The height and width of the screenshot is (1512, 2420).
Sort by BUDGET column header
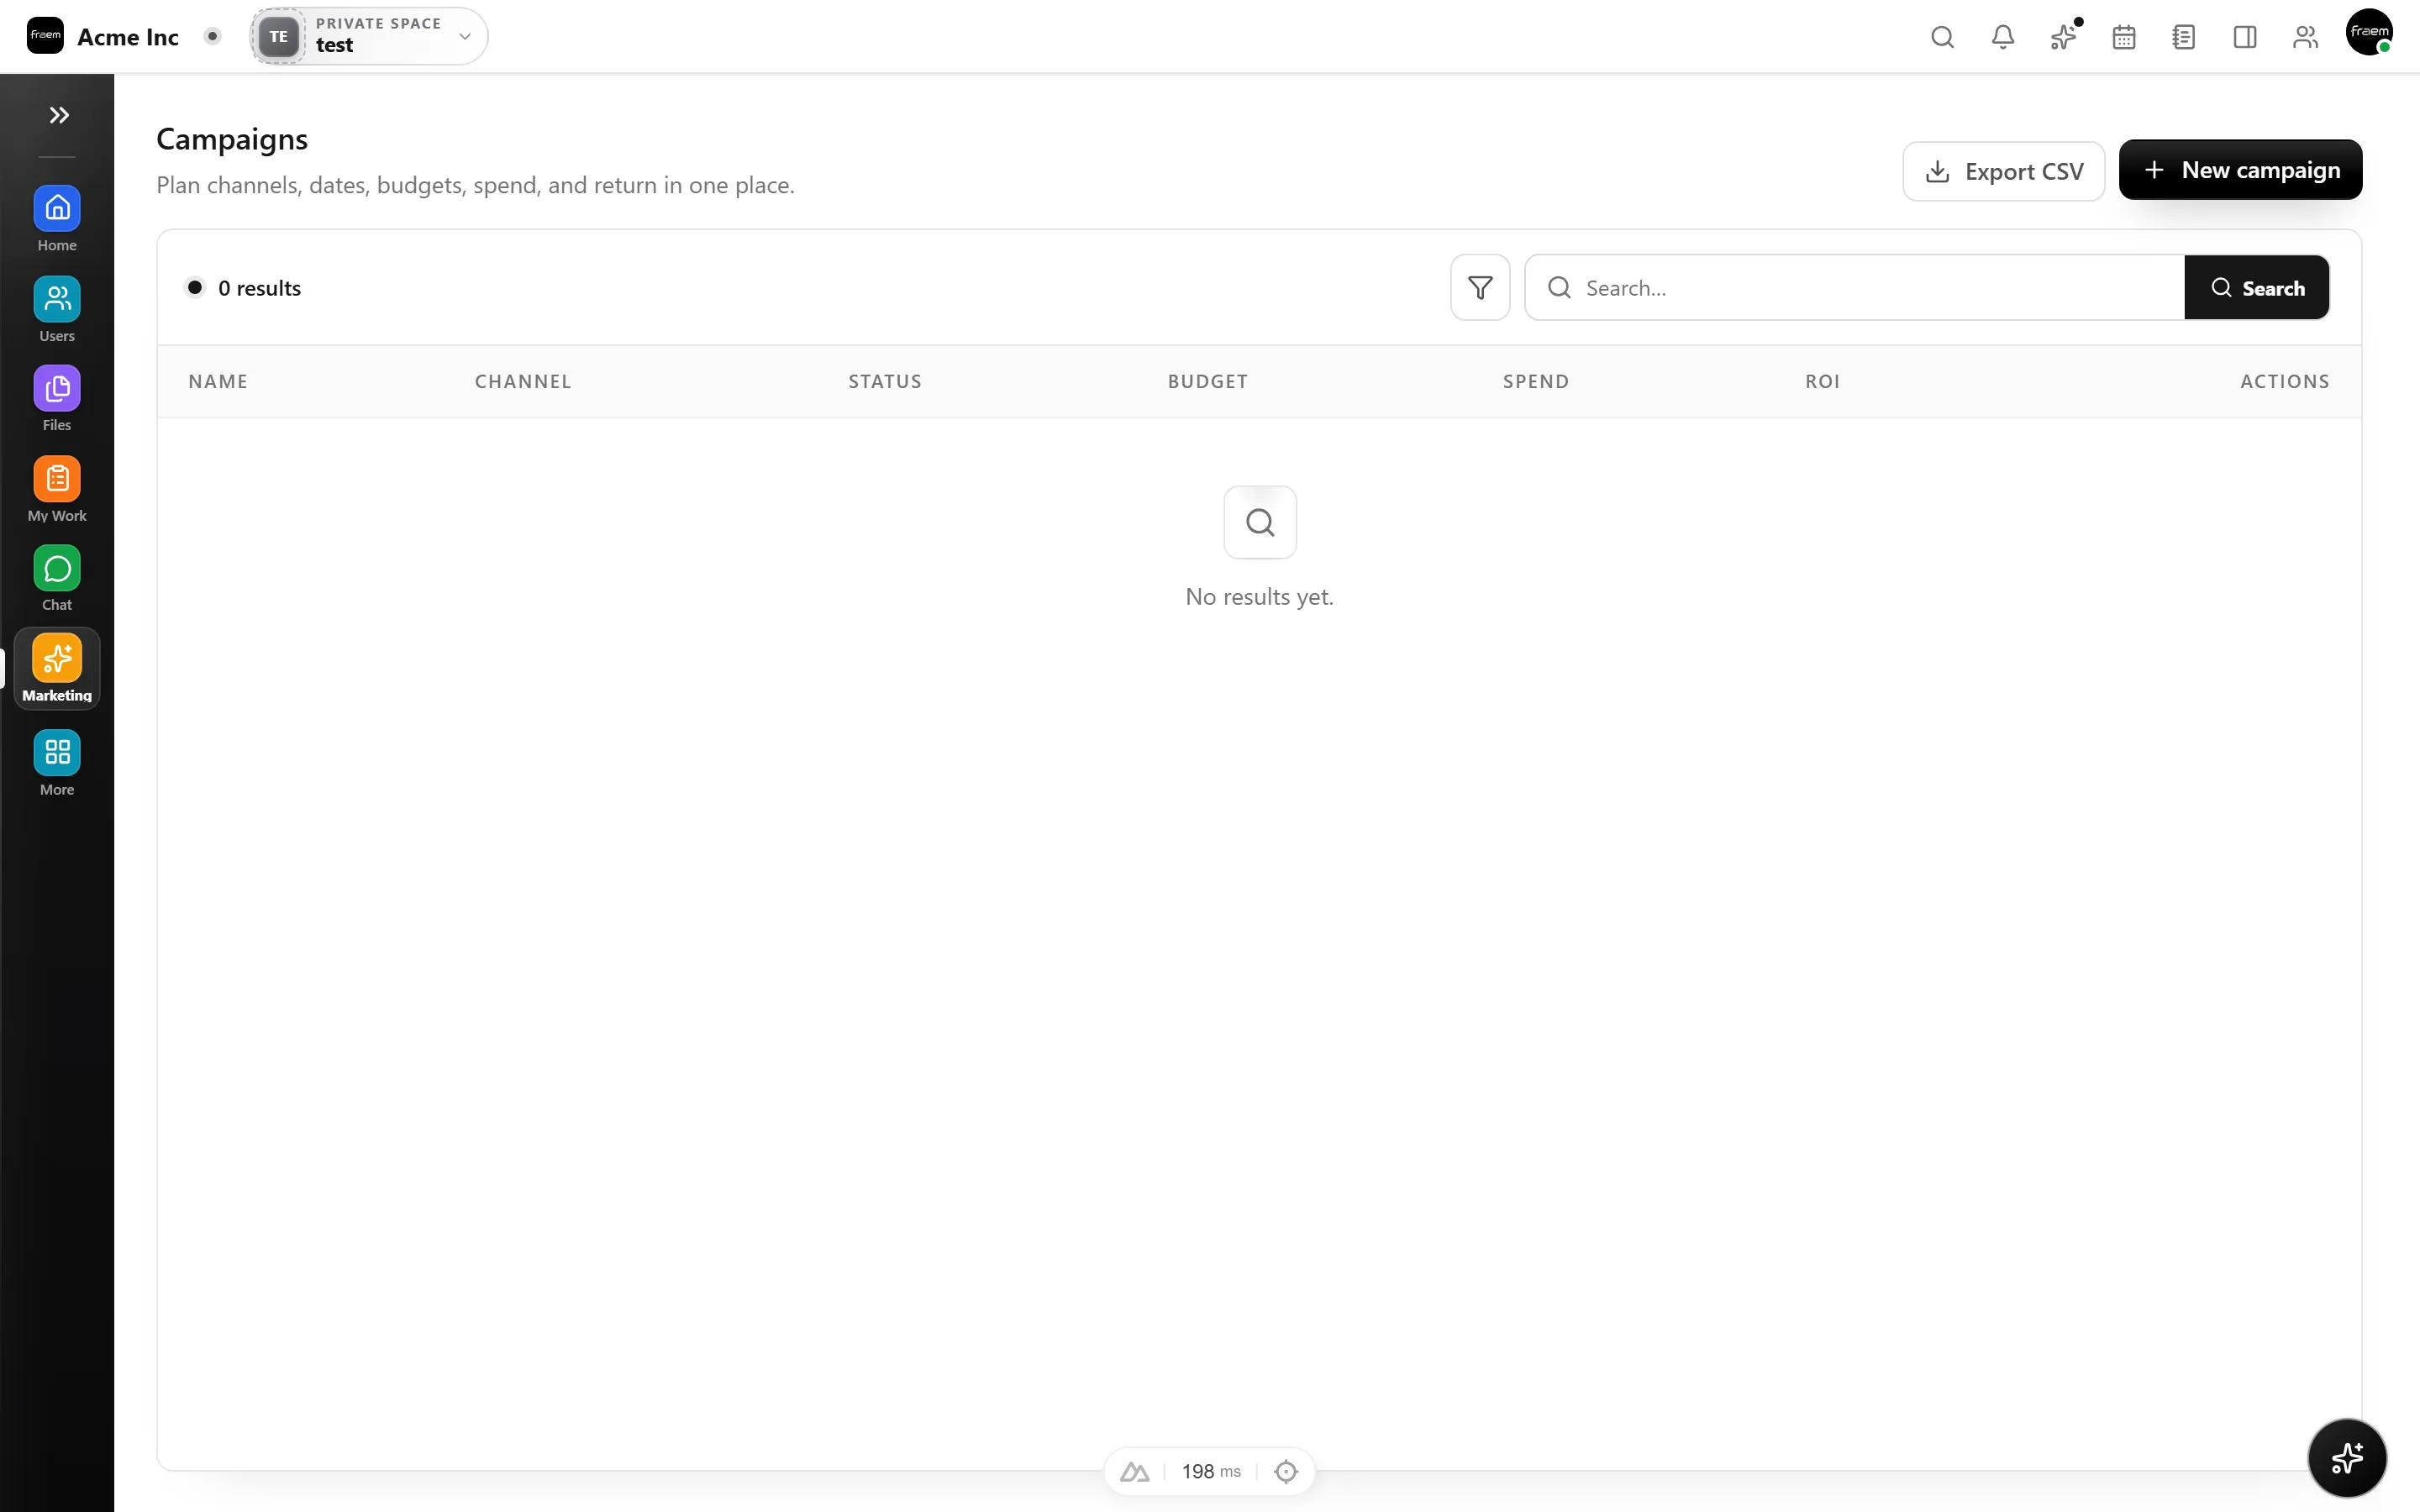coord(1208,381)
